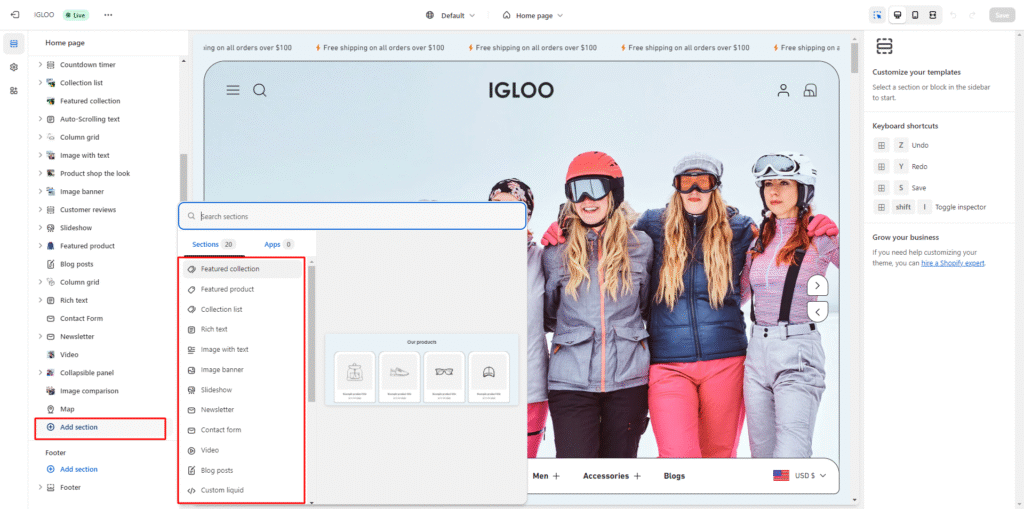Viewport: 1024px width, 509px height.
Task: Expand the Countdown timer section
Action: 40,65
